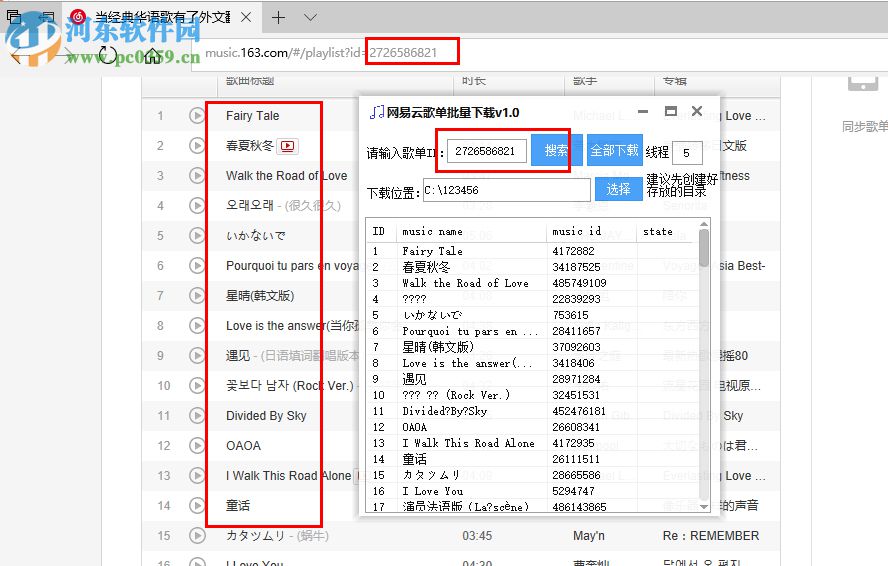Focus the 歌单ID input field
Image resolution: width=888 pixels, height=566 pixels.
[x=486, y=151]
